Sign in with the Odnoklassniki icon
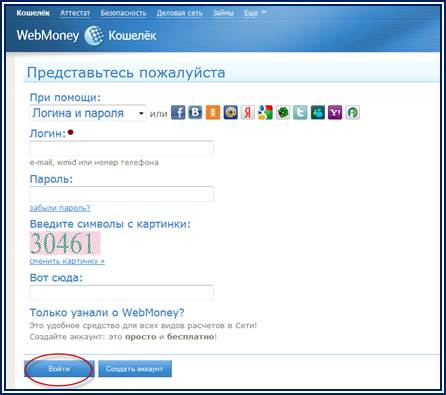This screenshot has width=446, height=395. point(213,113)
